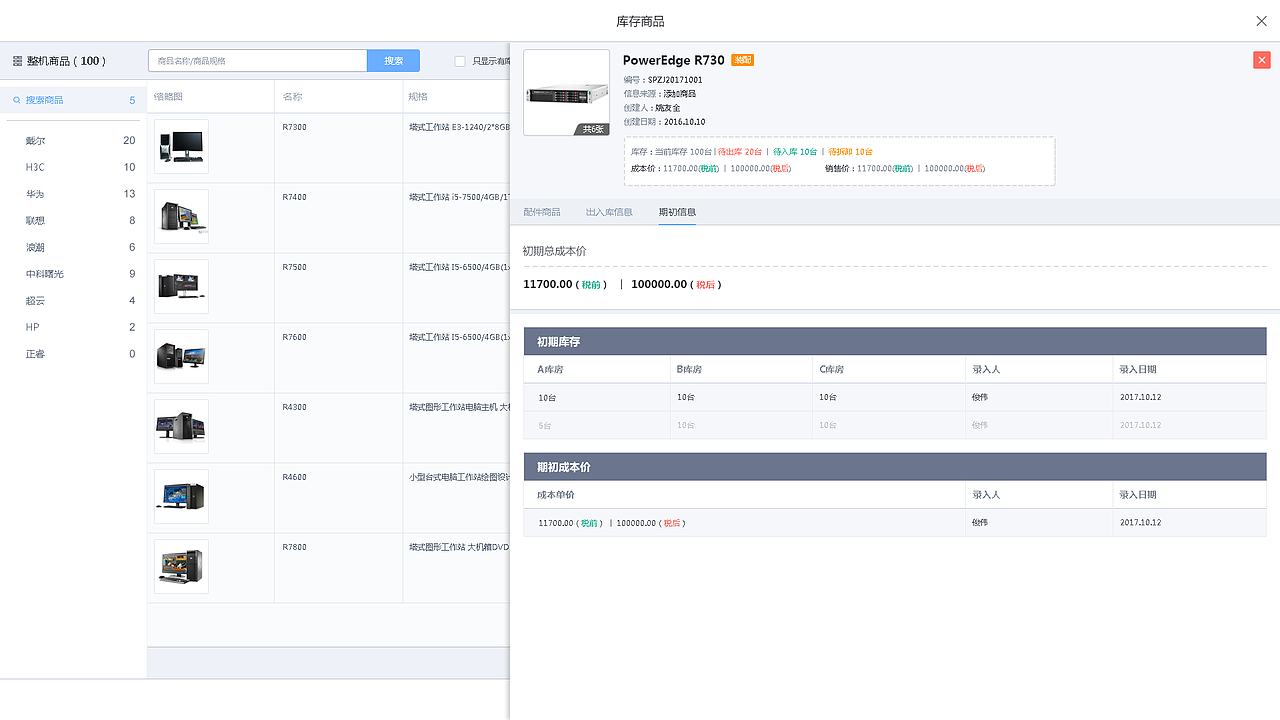Screen dimensions: 1280x720
Task: Click the 初期总成本价 heading
Action: (555, 251)
